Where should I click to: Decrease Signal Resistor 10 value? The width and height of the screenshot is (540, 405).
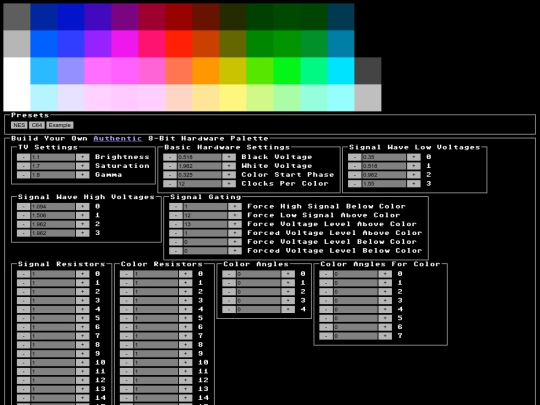point(23,363)
